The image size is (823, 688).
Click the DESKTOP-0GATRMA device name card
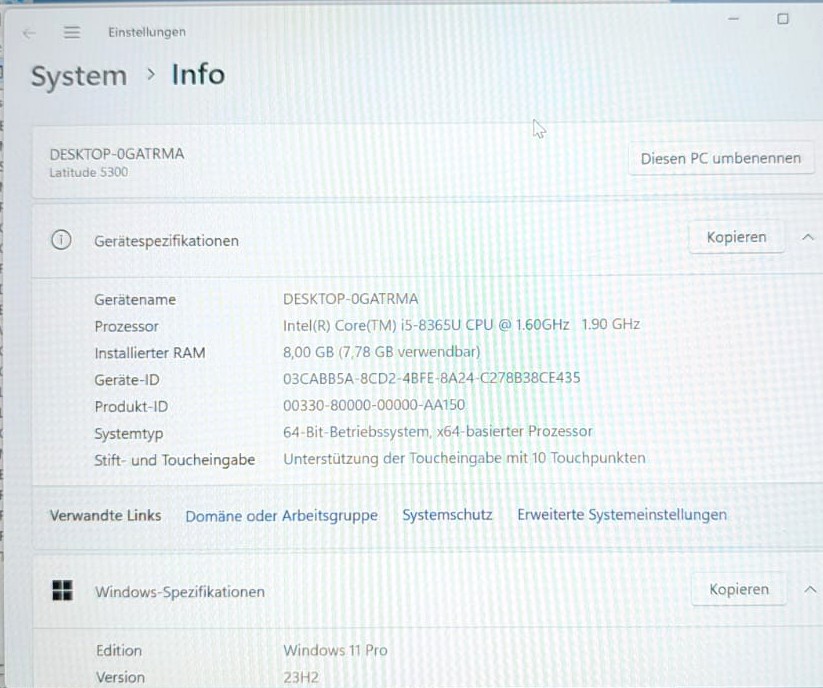(425, 162)
